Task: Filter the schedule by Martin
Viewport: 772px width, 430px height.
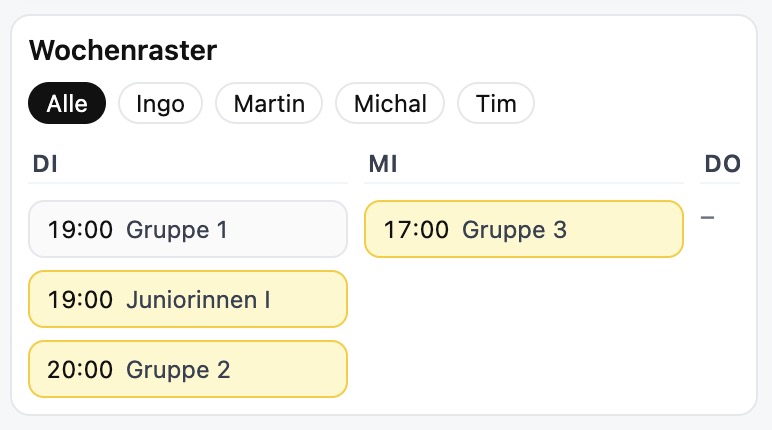Action: point(269,103)
